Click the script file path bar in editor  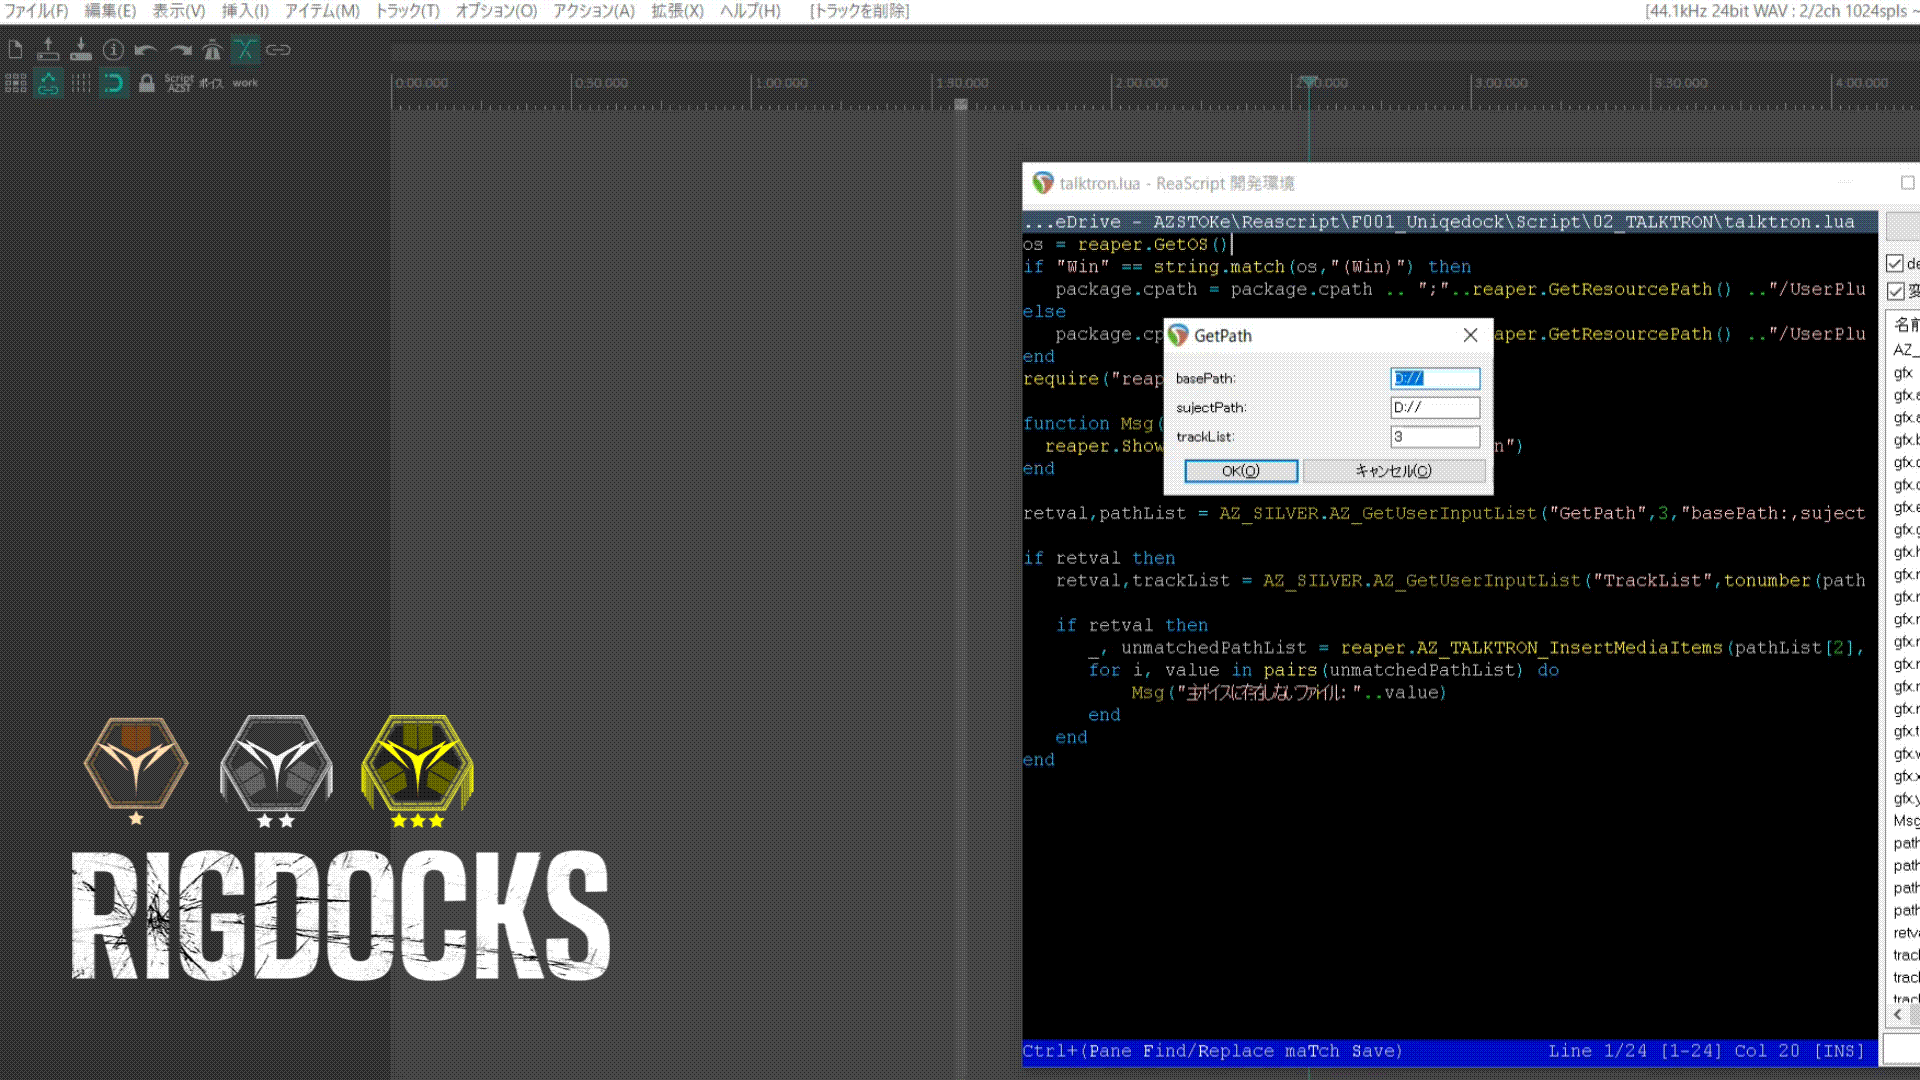coord(1449,222)
